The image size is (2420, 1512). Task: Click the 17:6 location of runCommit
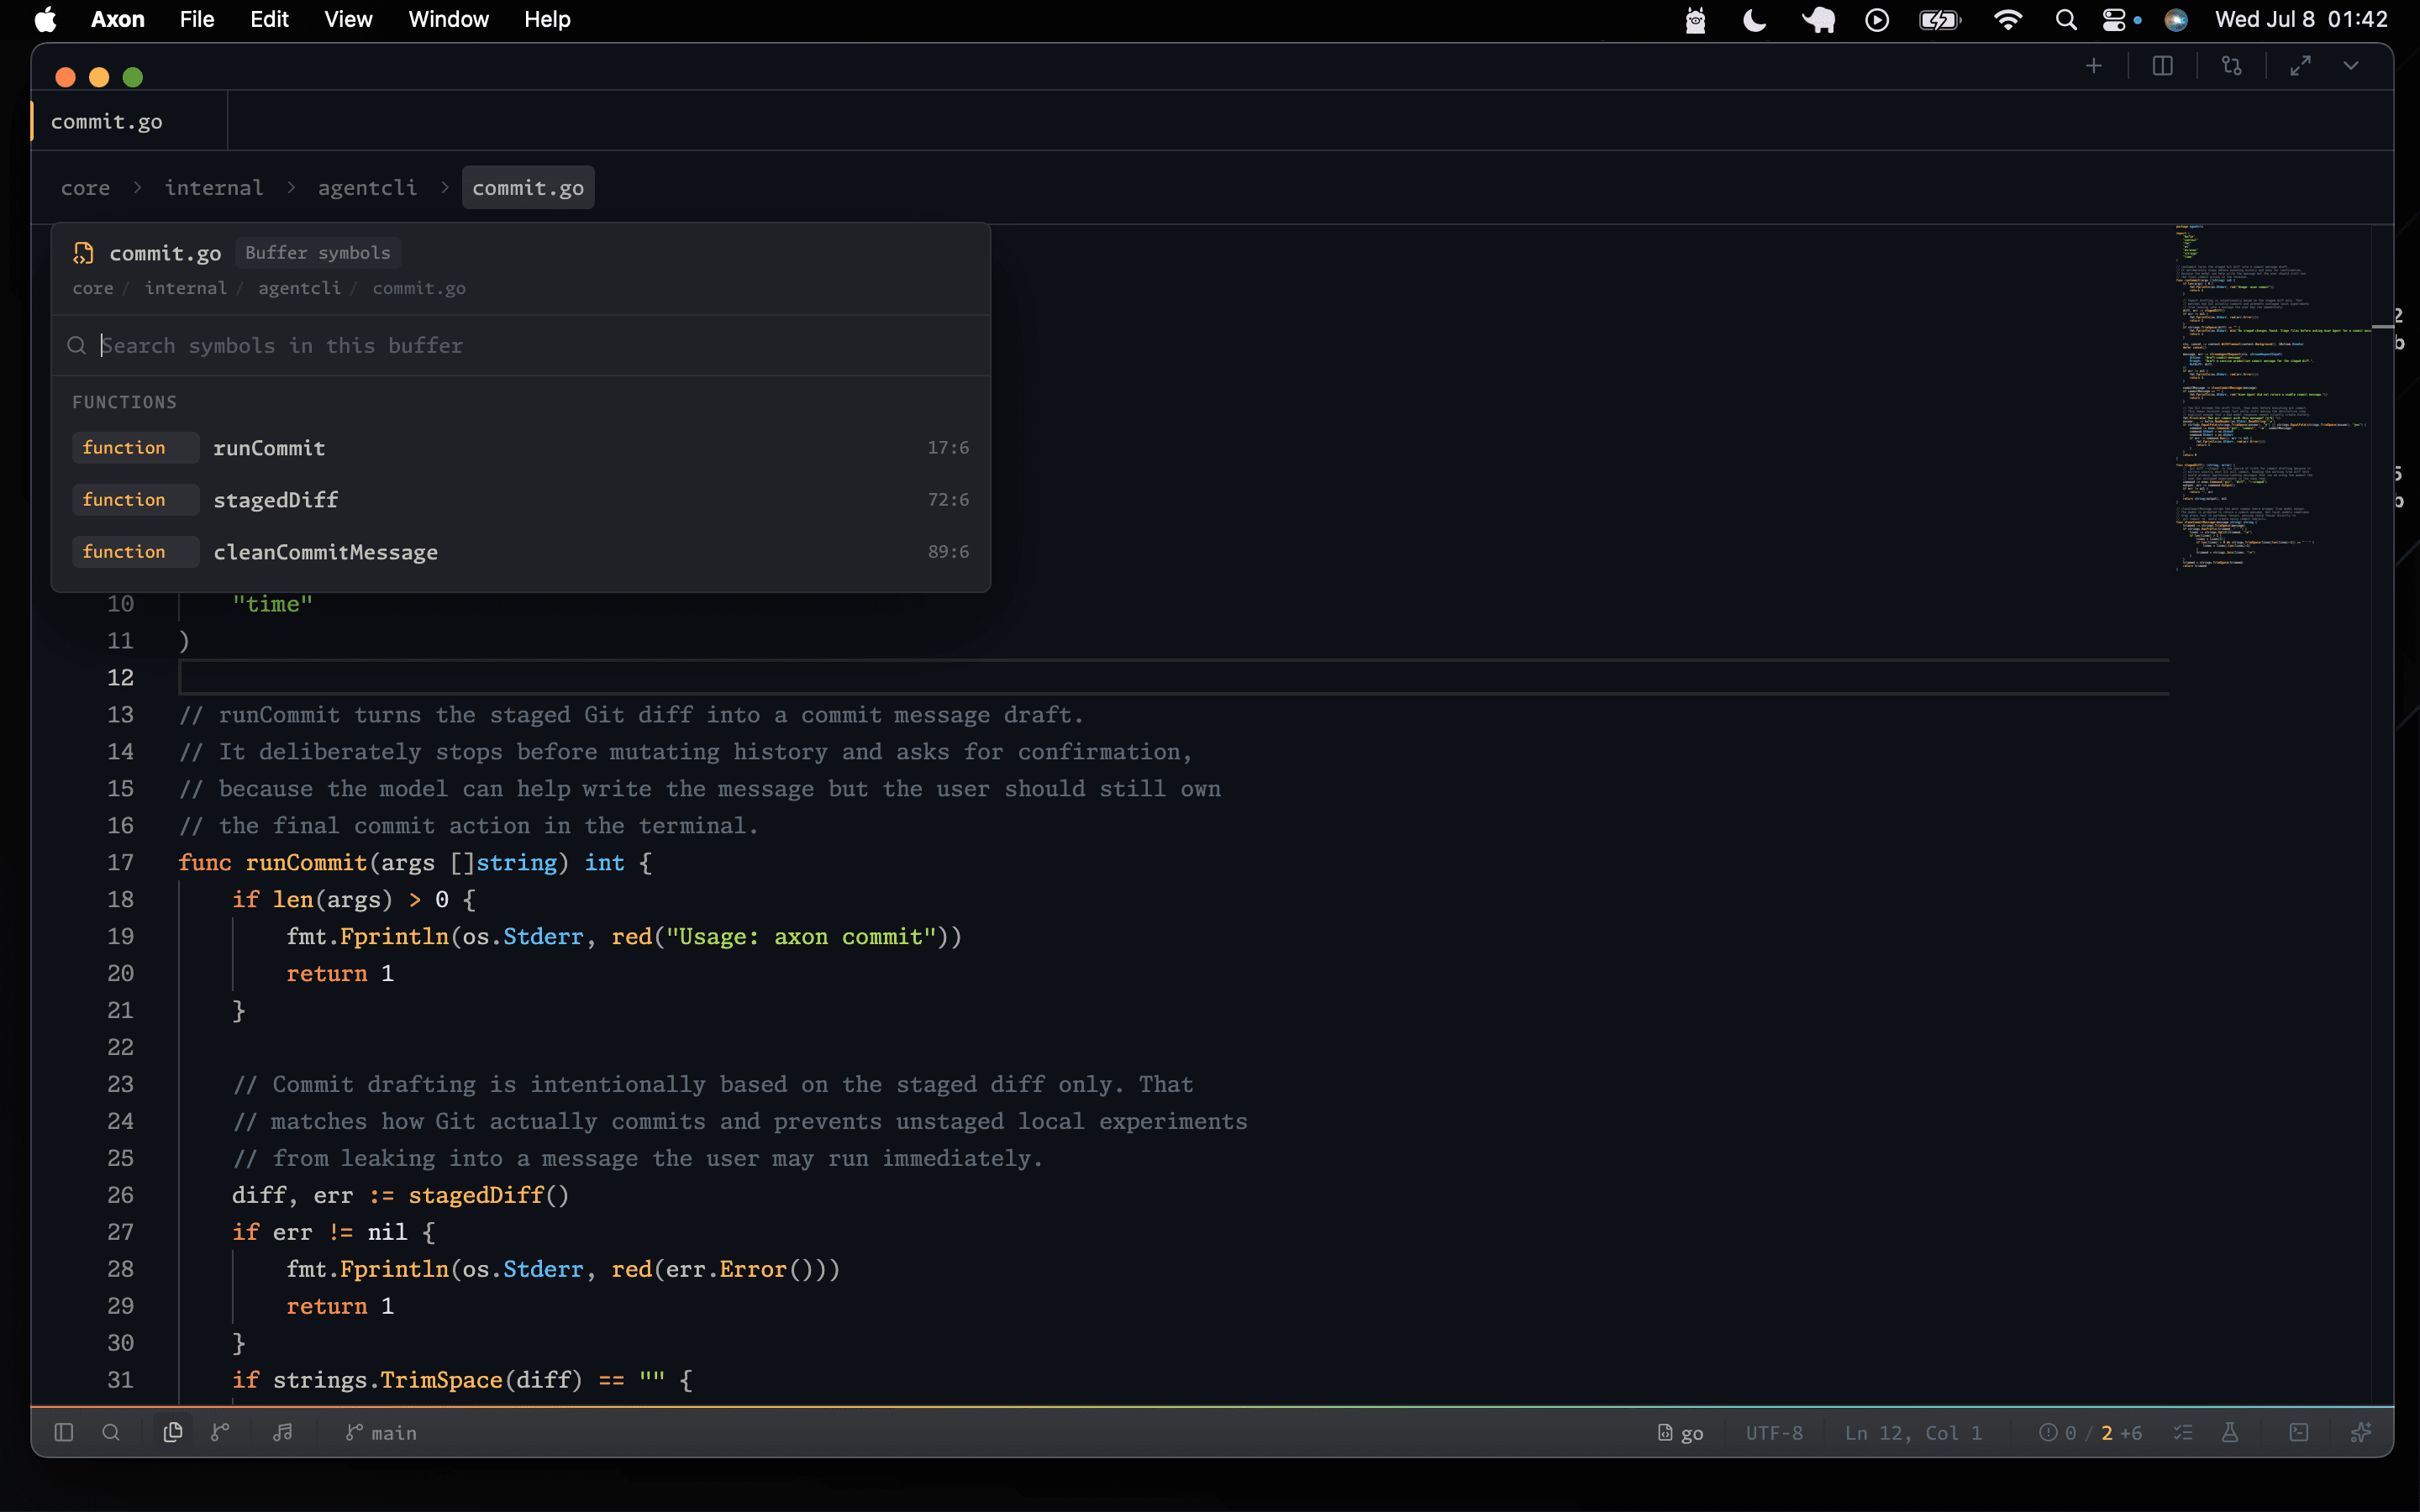pyautogui.click(x=947, y=447)
